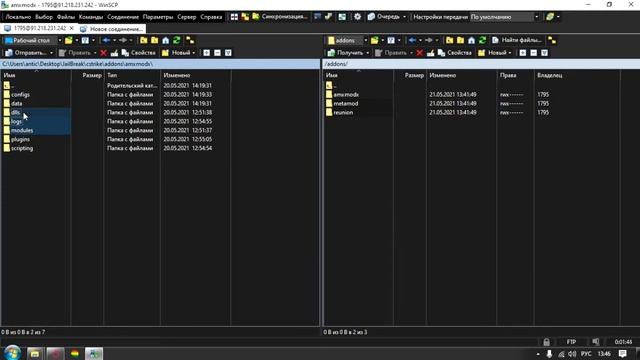Click the Получить download button
Image resolution: width=640 pixels, height=360 pixels.
[x=345, y=53]
